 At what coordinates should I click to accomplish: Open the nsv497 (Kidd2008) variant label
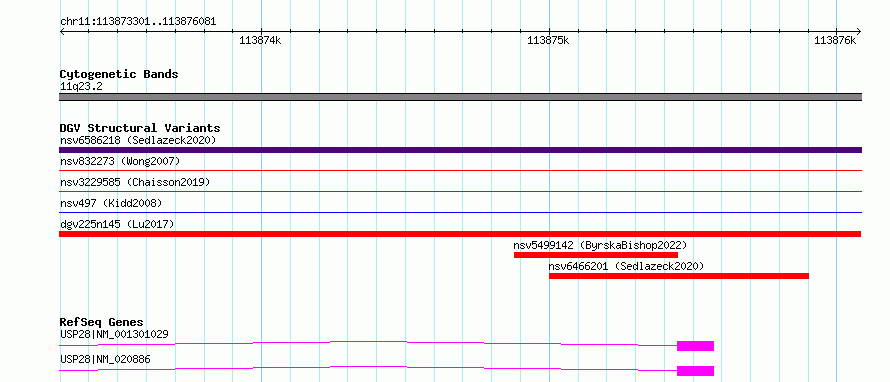111,203
